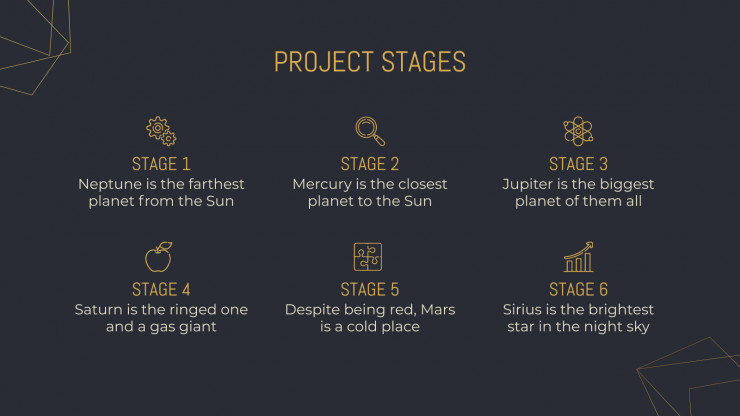Viewport: 740px width, 416px height.
Task: Select the gold geometric lines decoration top-left
Action: click(35, 46)
